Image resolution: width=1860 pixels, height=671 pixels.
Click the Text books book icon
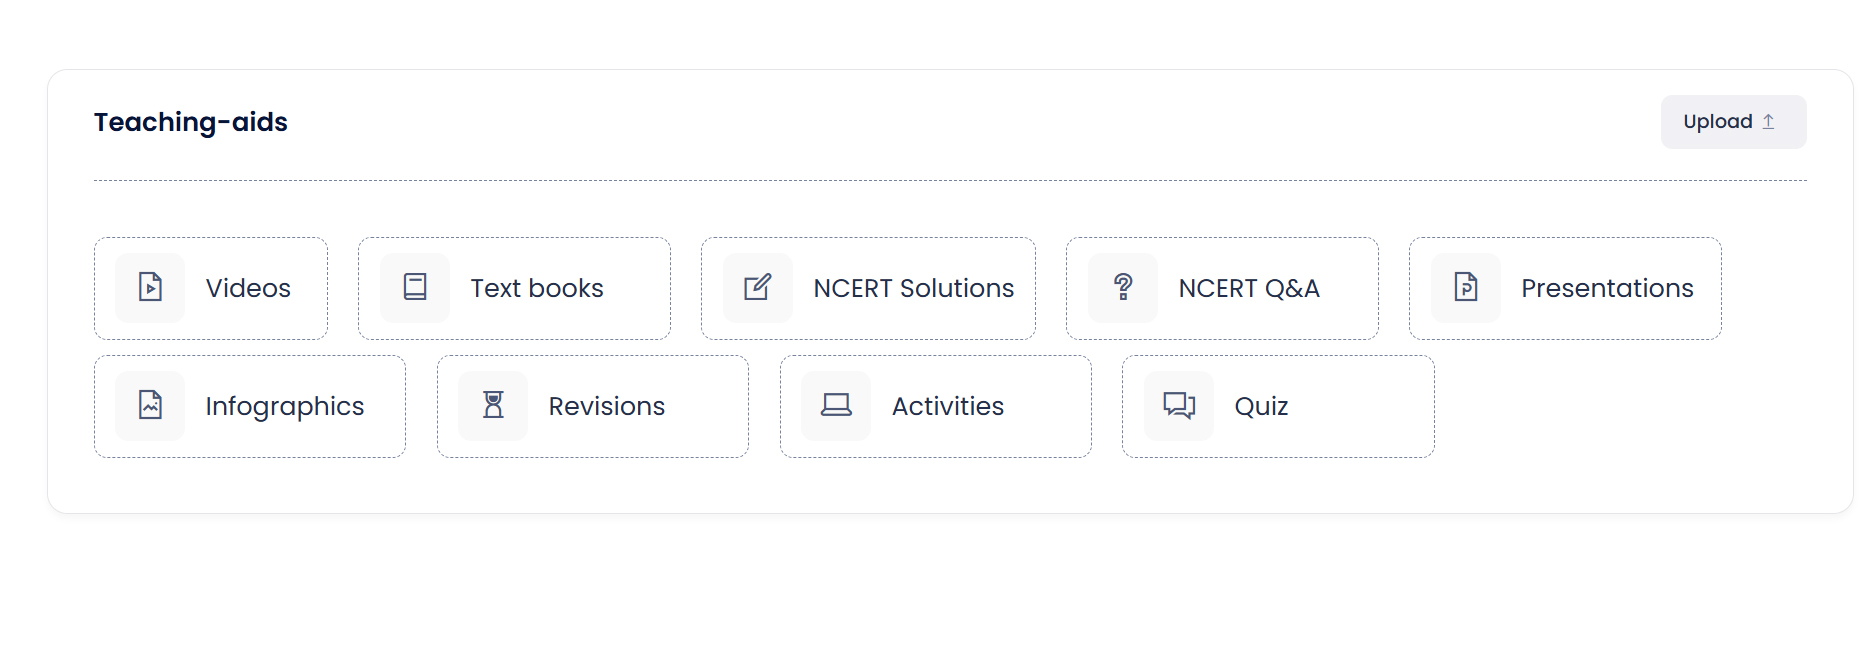(415, 288)
